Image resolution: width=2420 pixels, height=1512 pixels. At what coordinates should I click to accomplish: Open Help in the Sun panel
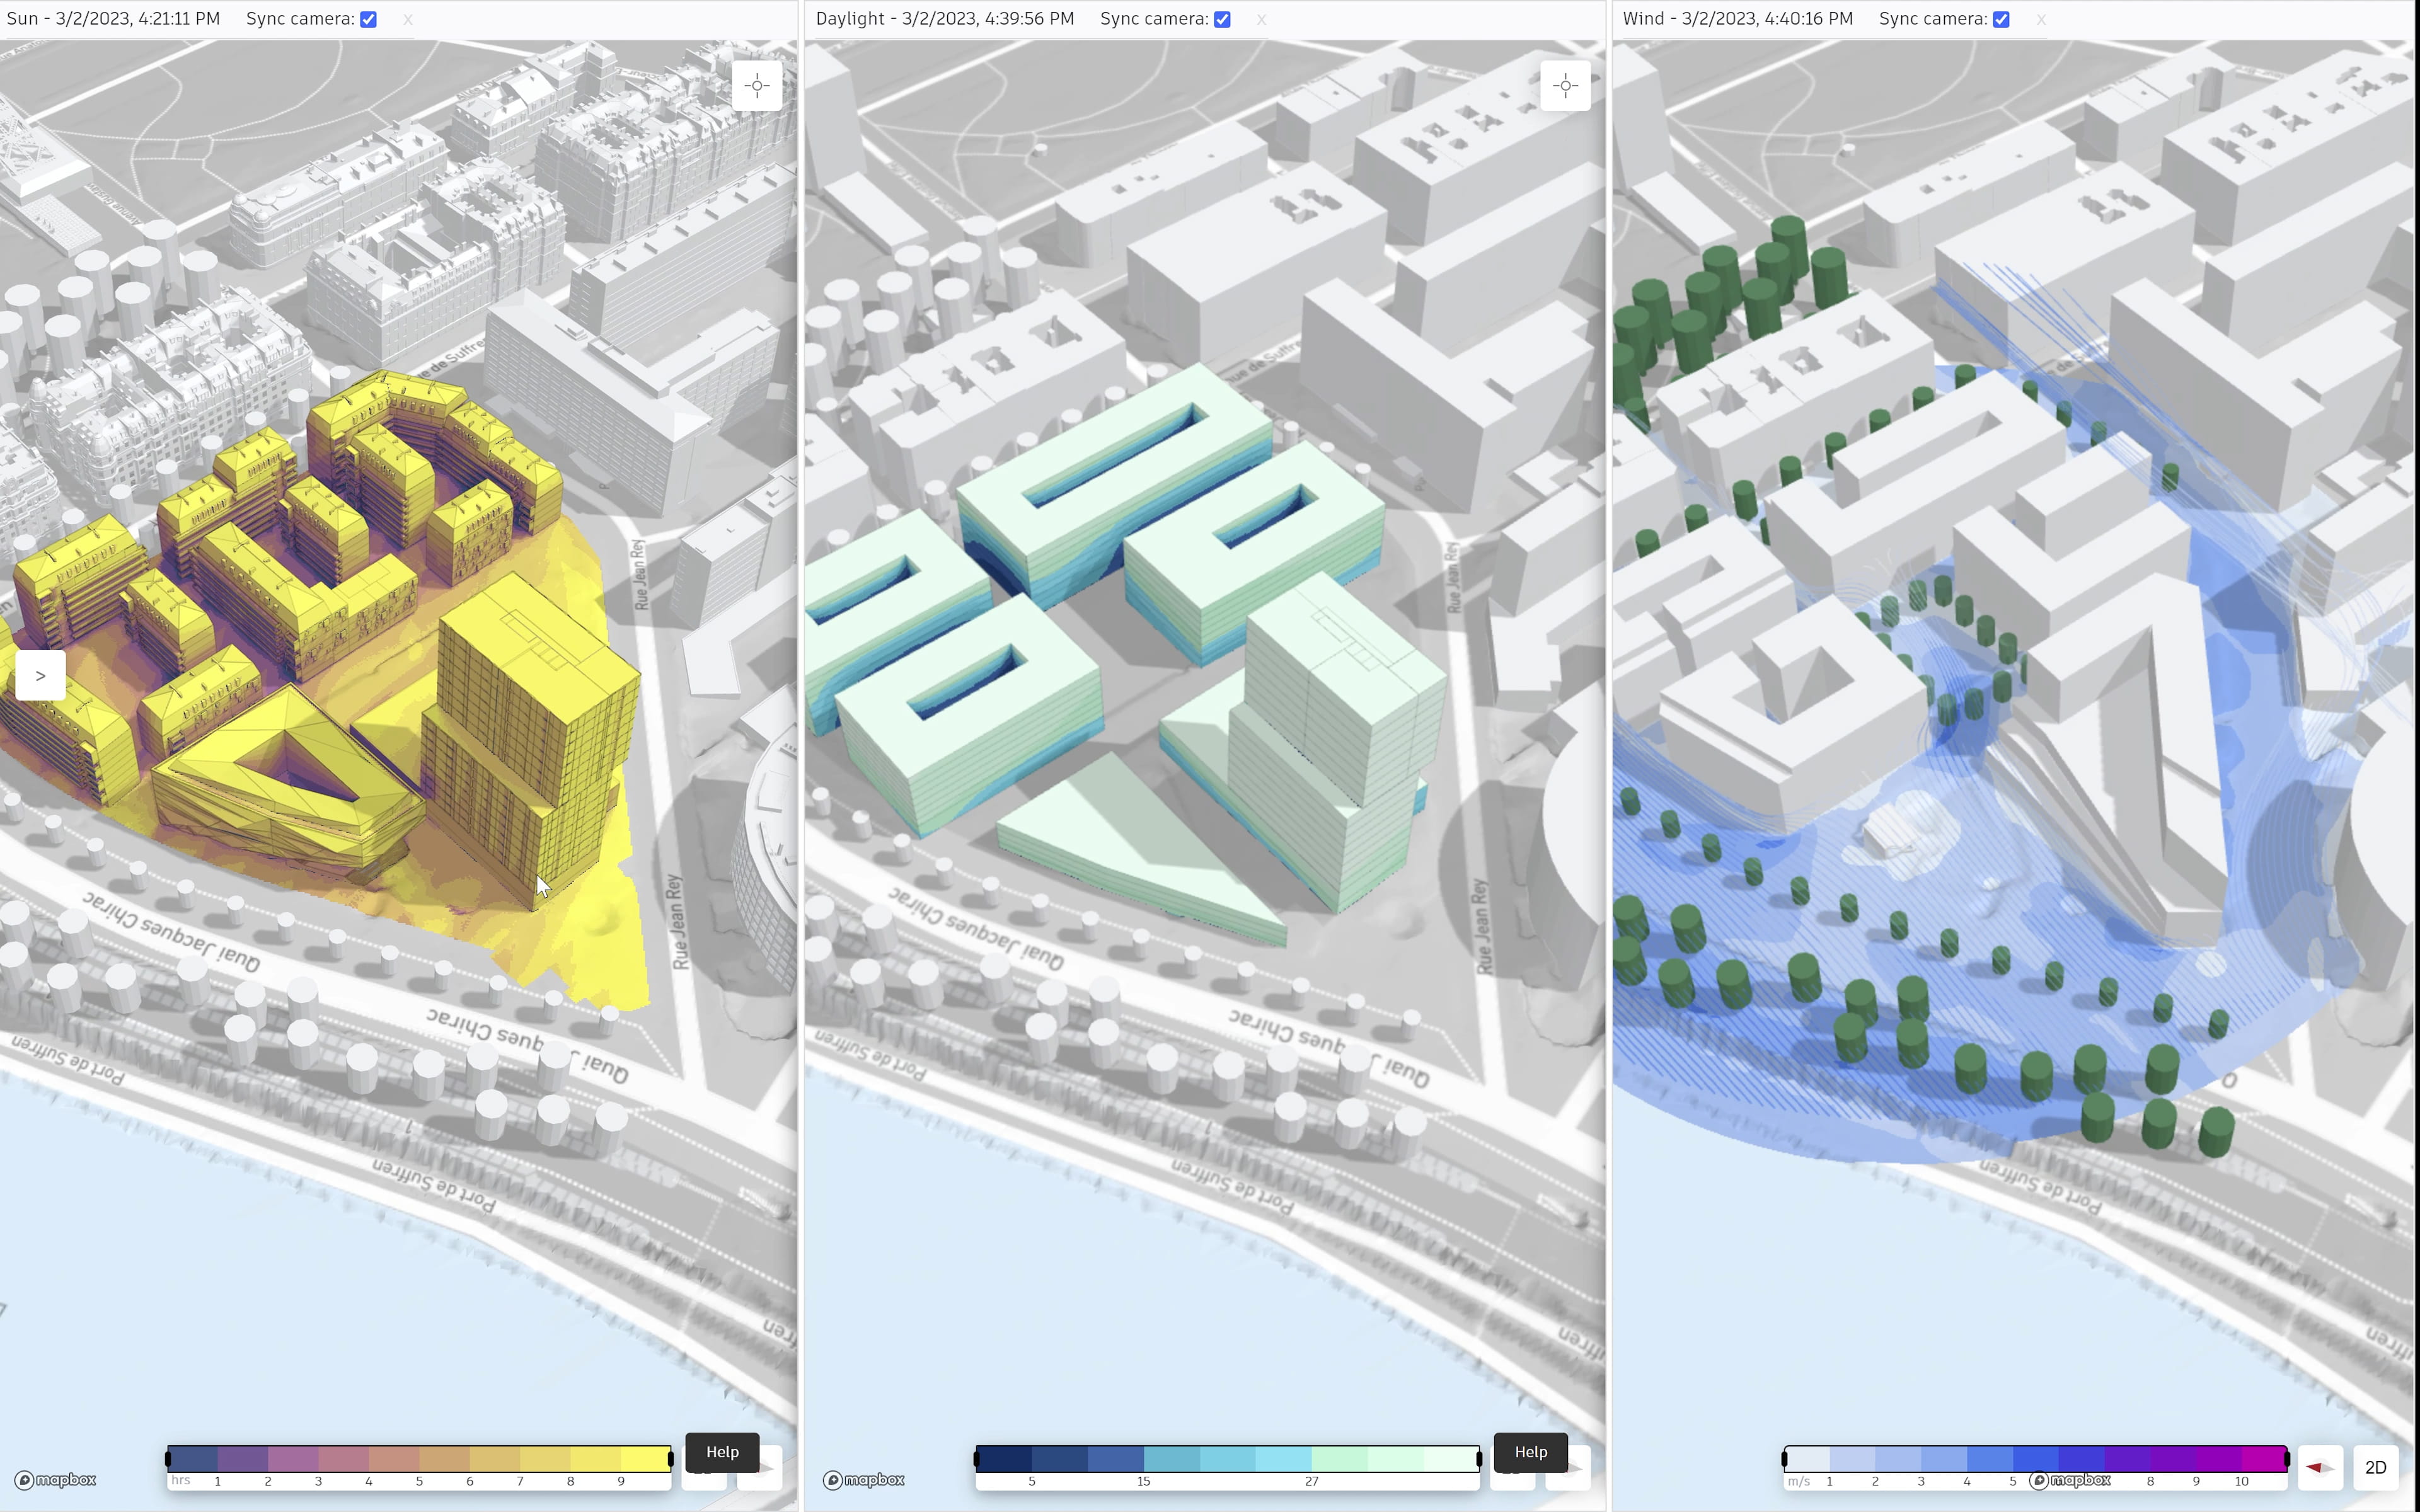(722, 1452)
